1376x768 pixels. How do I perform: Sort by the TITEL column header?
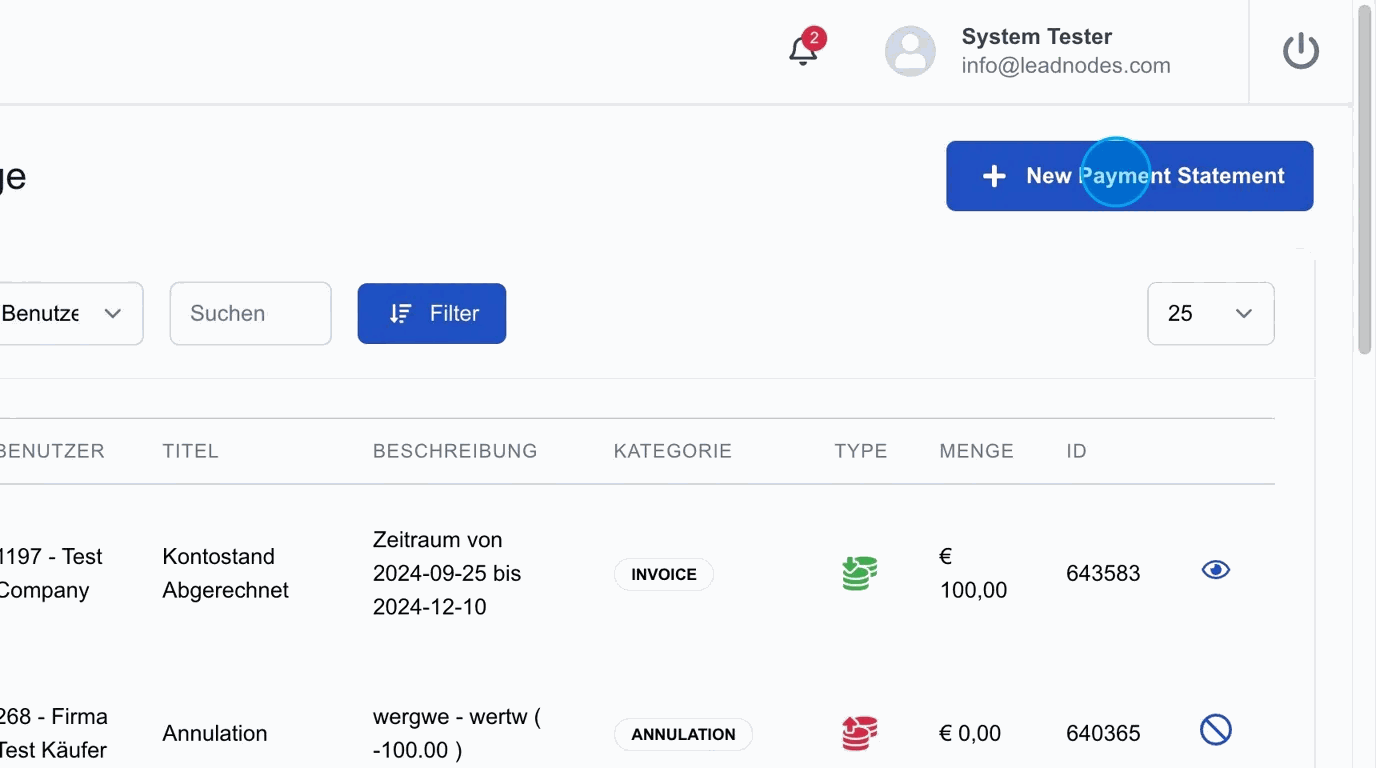coord(191,451)
